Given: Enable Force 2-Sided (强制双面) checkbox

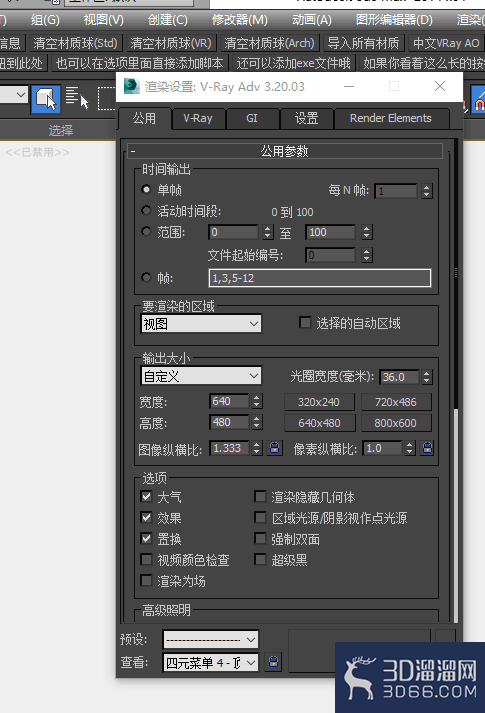Looking at the screenshot, I should click(260, 538).
